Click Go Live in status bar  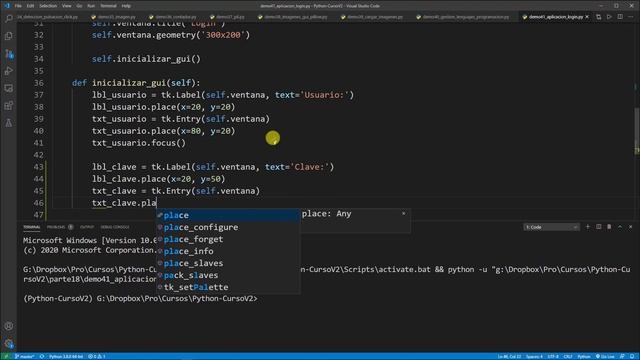click(x=605, y=357)
